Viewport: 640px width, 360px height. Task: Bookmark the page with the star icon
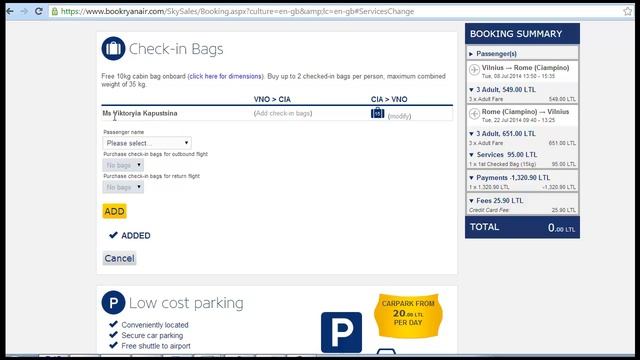tap(627, 11)
